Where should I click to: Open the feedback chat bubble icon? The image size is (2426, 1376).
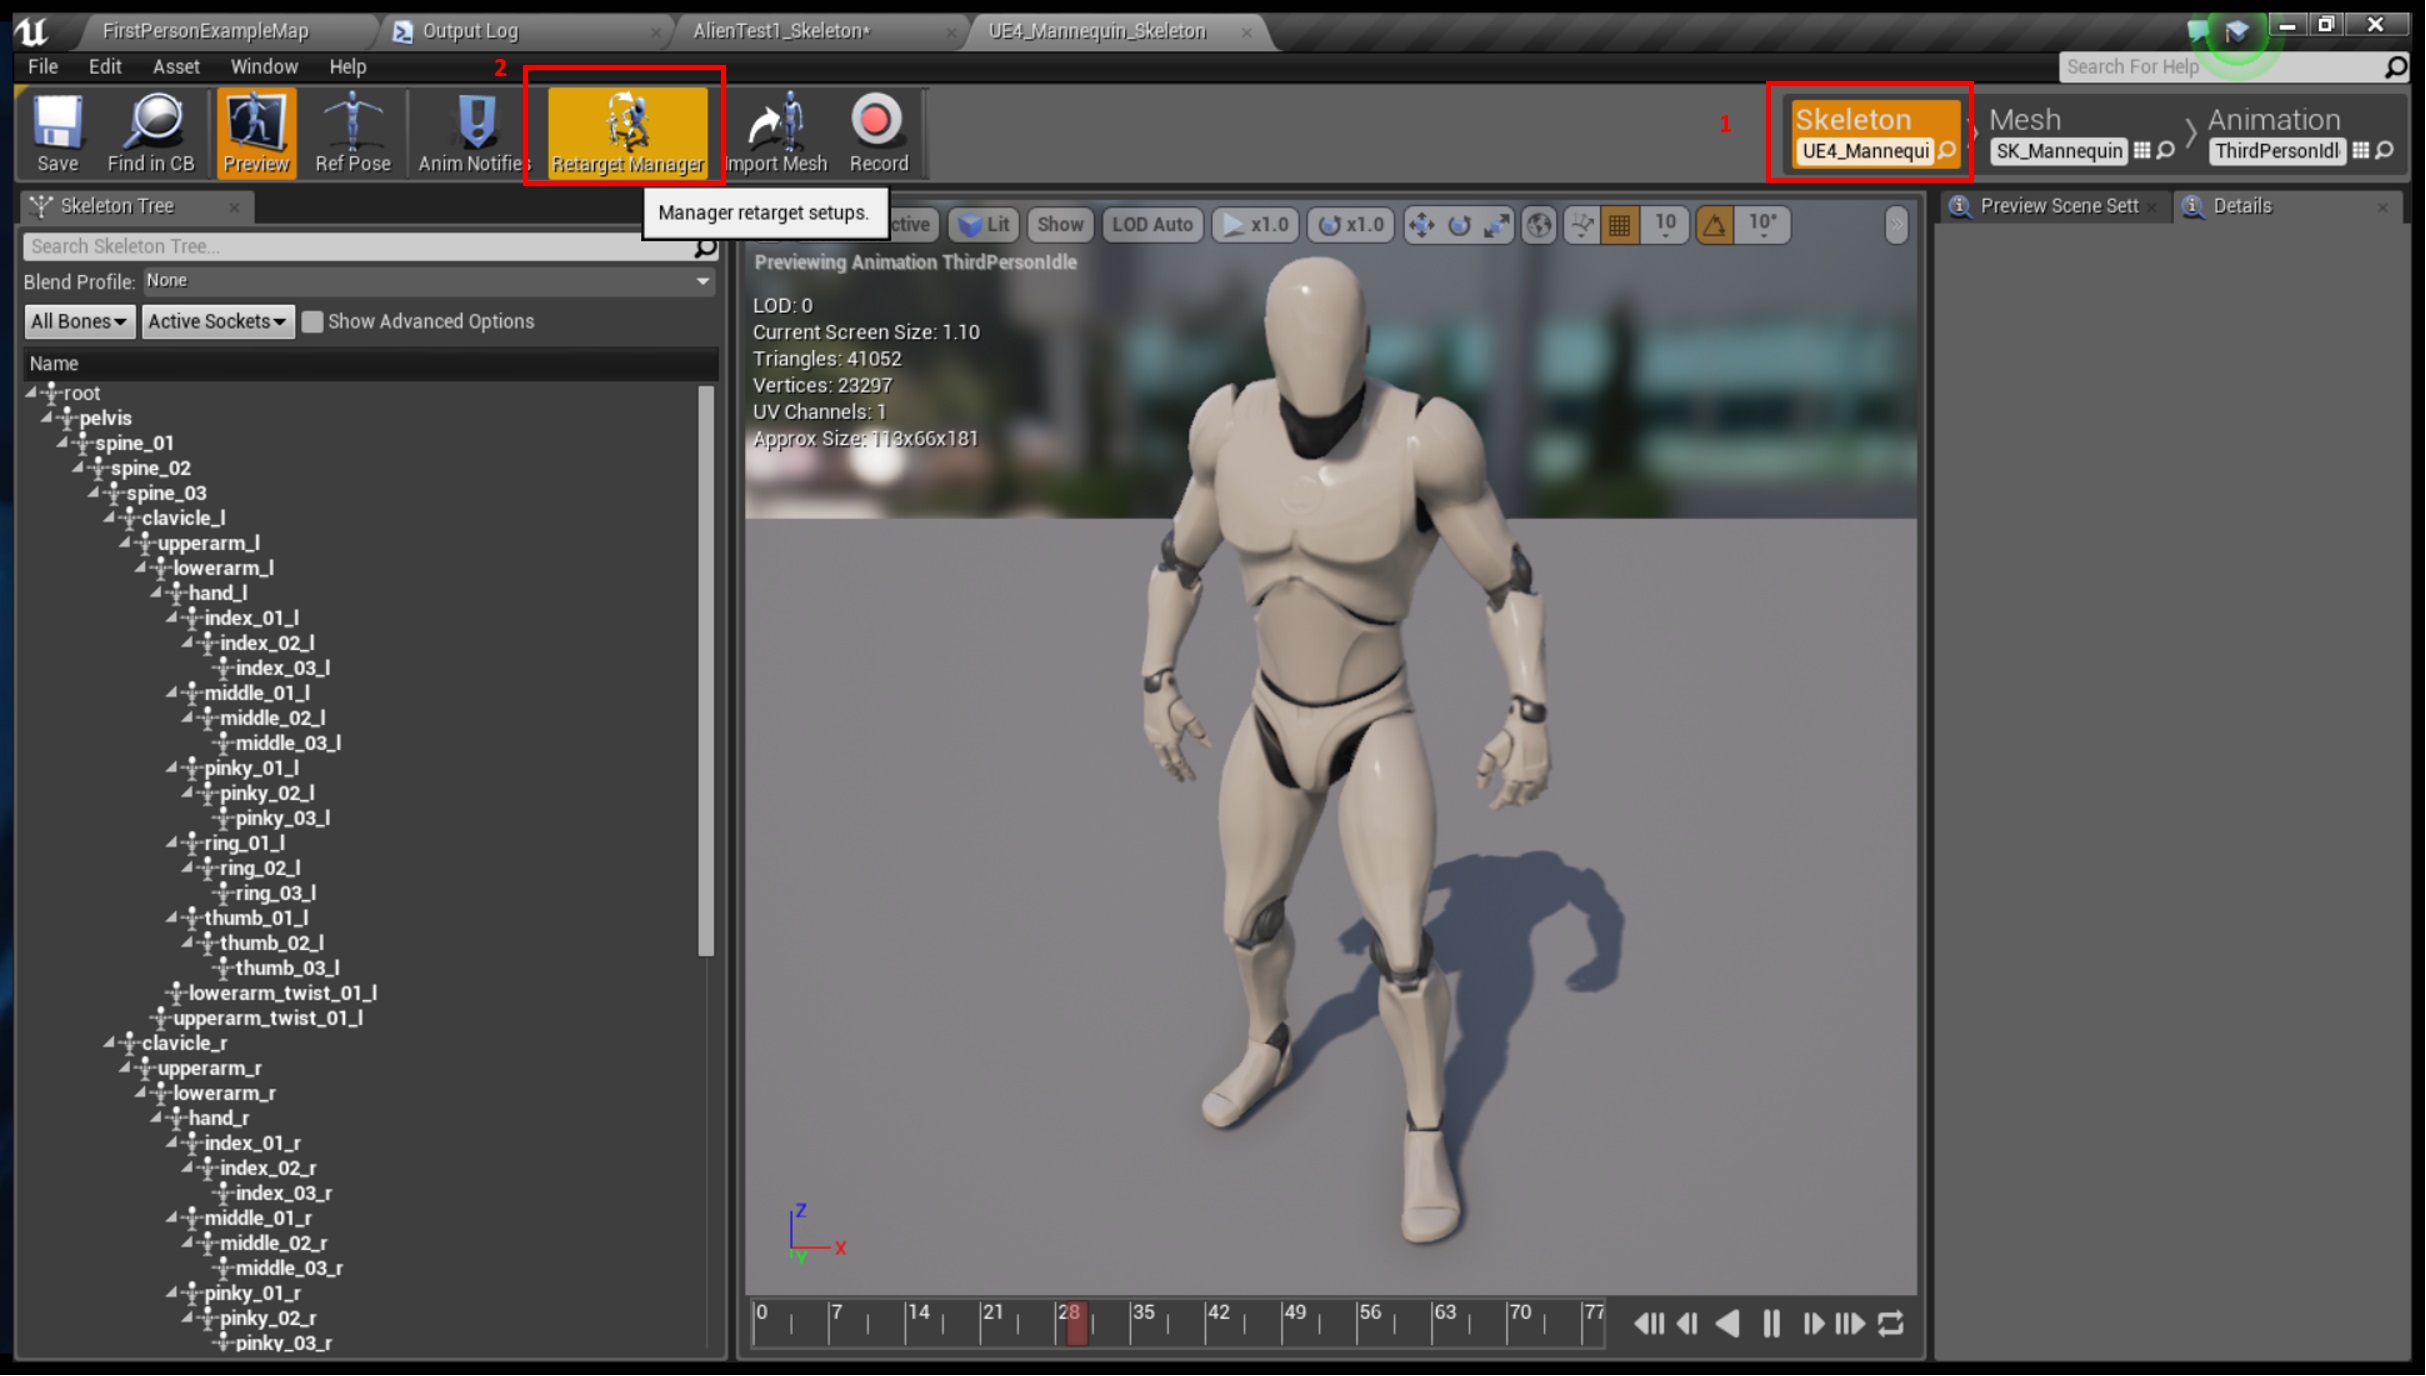pyautogui.click(x=2197, y=31)
